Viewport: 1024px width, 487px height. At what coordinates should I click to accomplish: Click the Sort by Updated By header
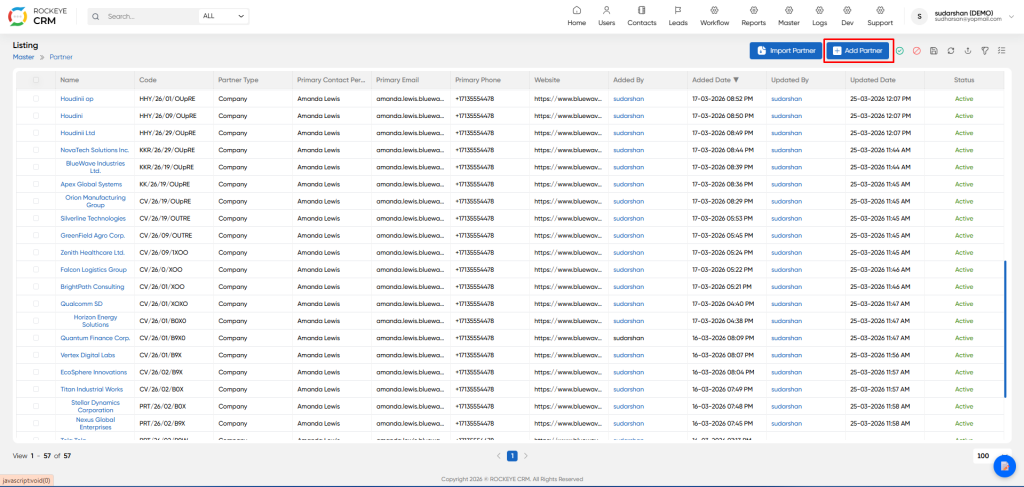pyautogui.click(x=790, y=80)
